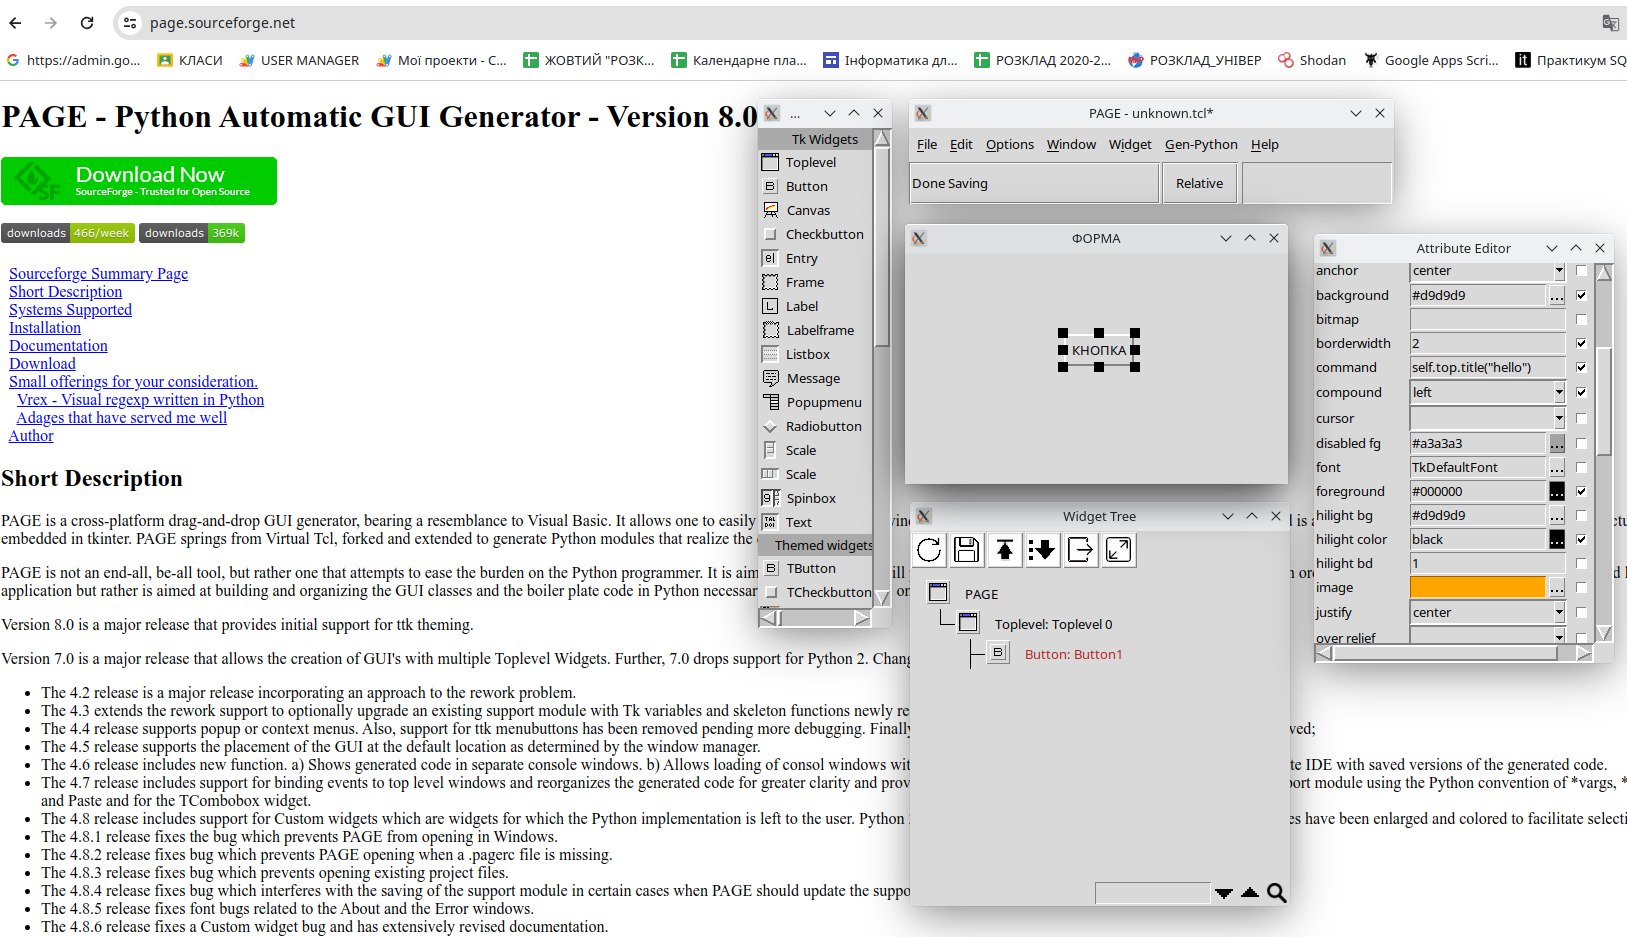Click the magnifier search icon in Widget Tree
This screenshot has height=937, width=1627.
(1277, 893)
